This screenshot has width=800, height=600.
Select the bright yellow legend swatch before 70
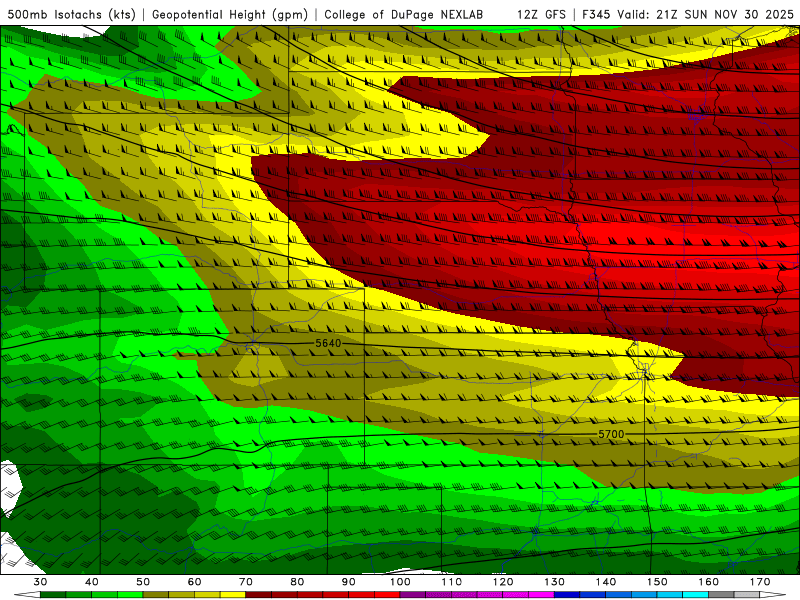[233, 595]
